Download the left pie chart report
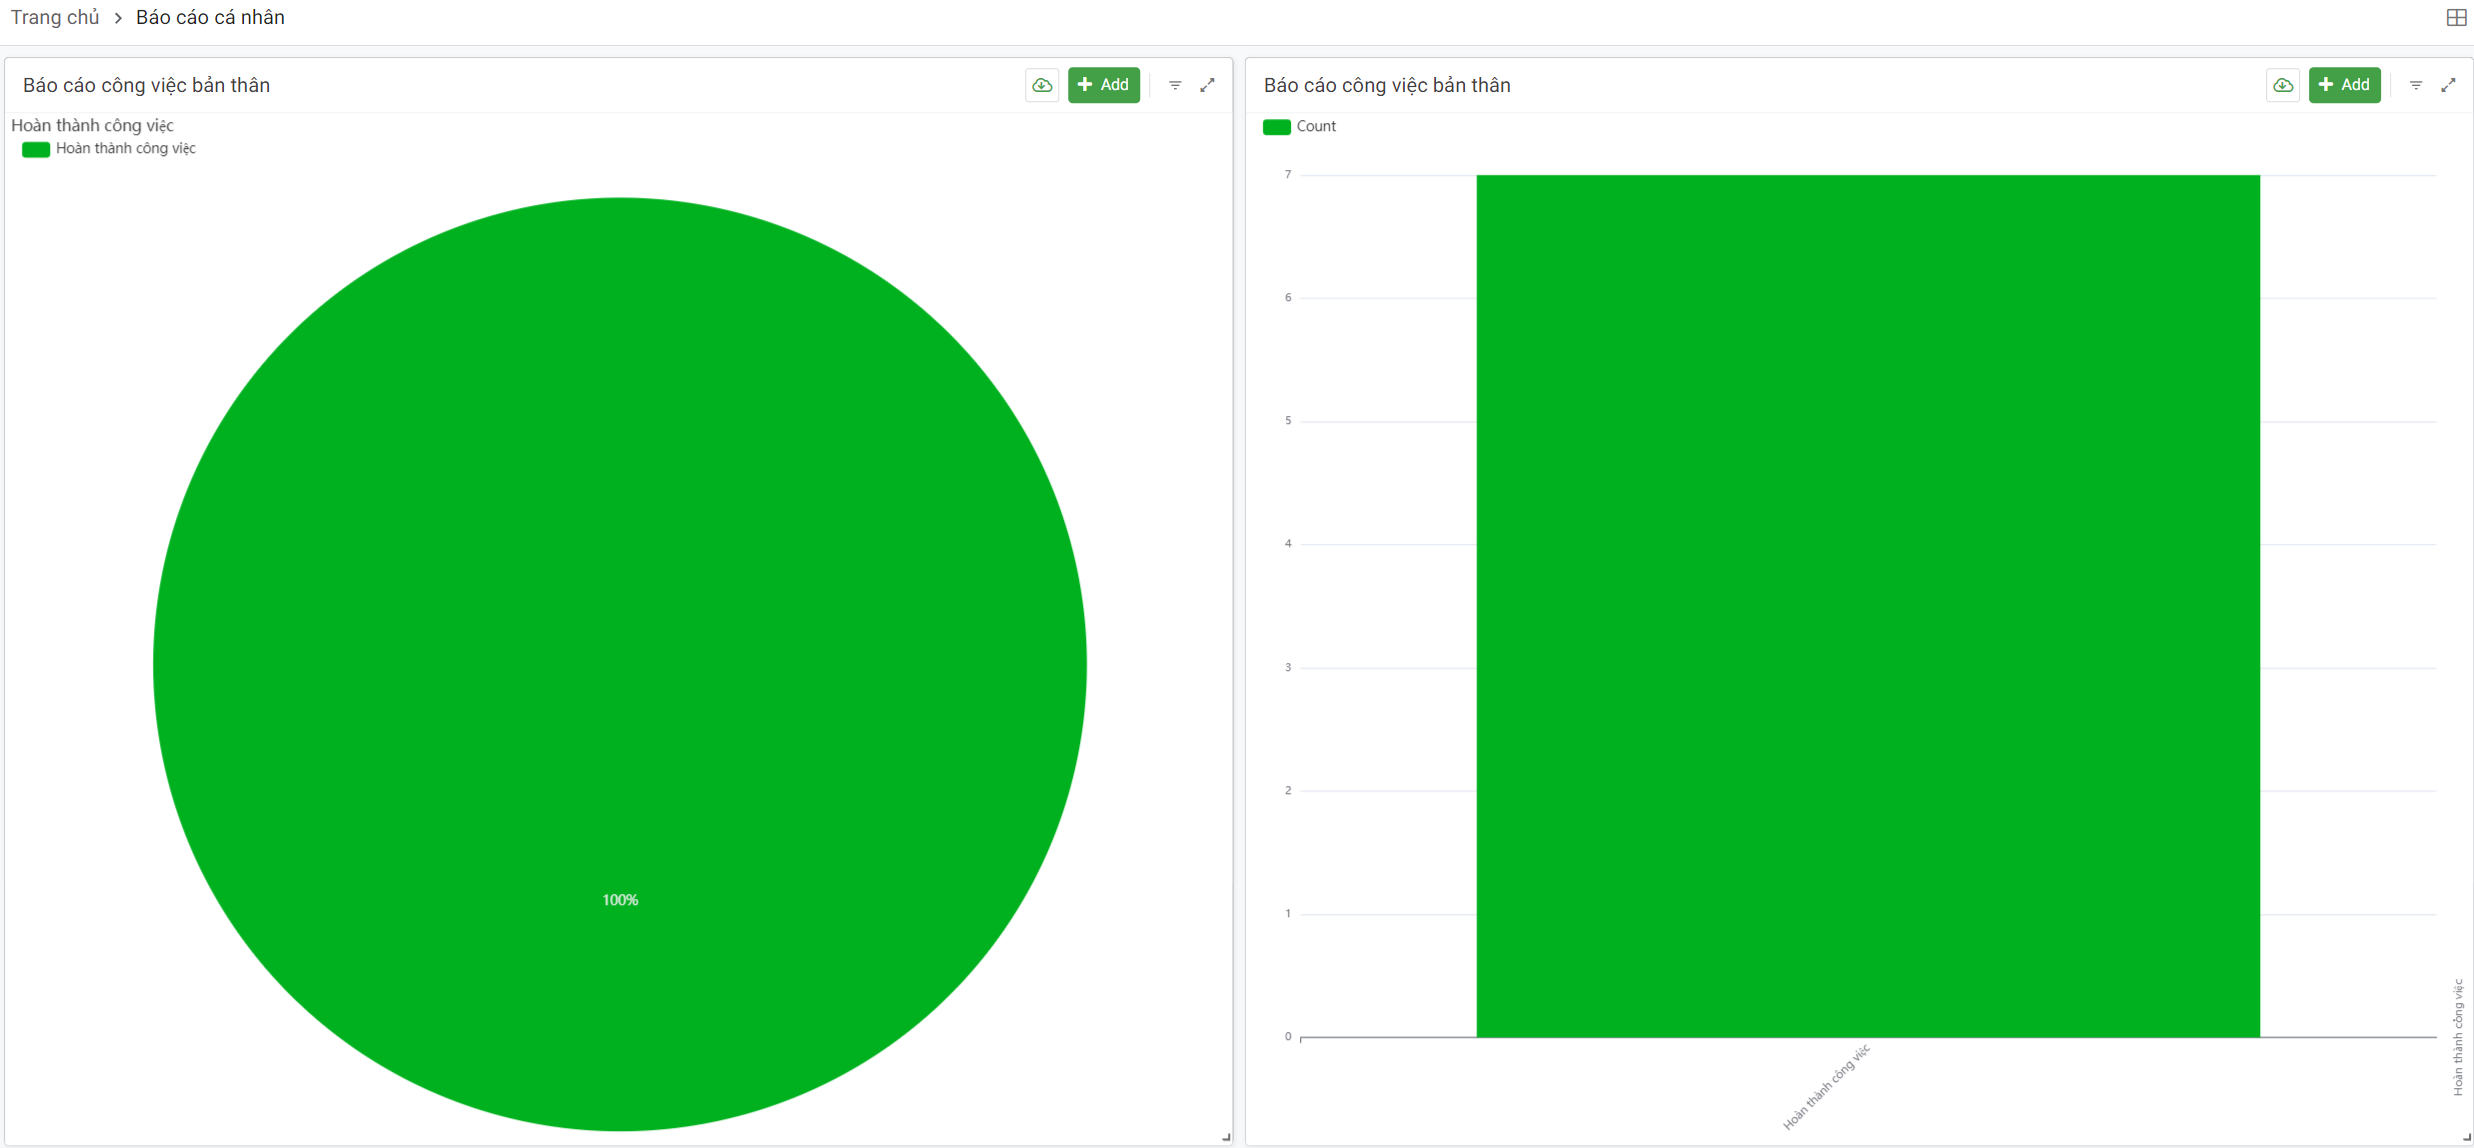Viewport: 2474px width, 1148px height. [1042, 85]
